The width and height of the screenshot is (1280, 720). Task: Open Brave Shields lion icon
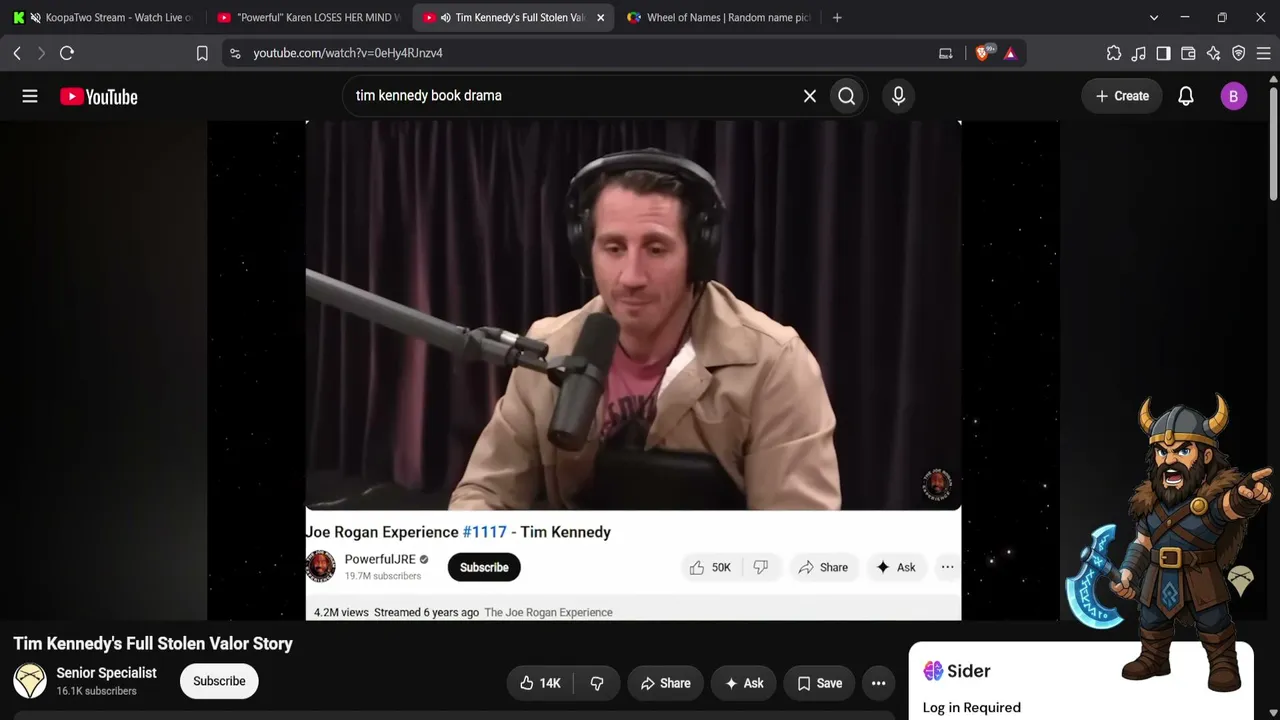(983, 53)
